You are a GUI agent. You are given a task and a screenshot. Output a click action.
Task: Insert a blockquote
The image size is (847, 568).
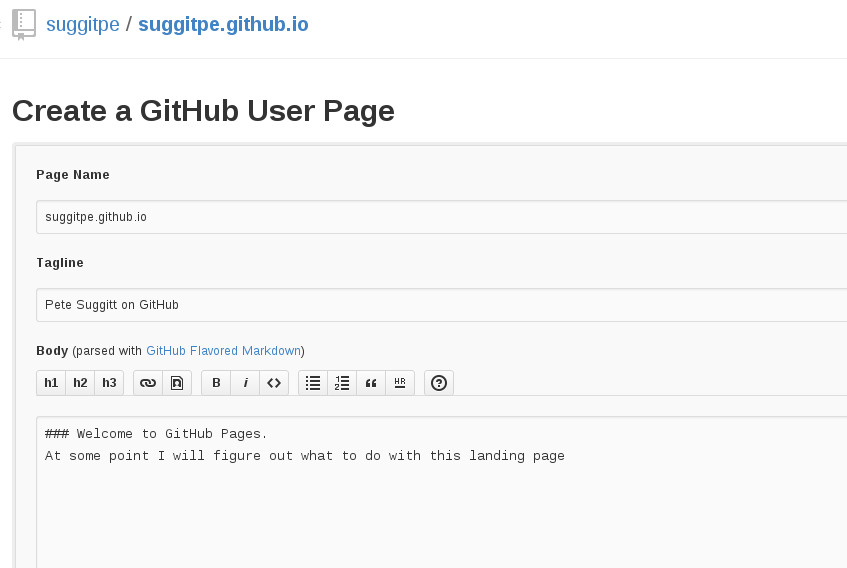coord(371,383)
